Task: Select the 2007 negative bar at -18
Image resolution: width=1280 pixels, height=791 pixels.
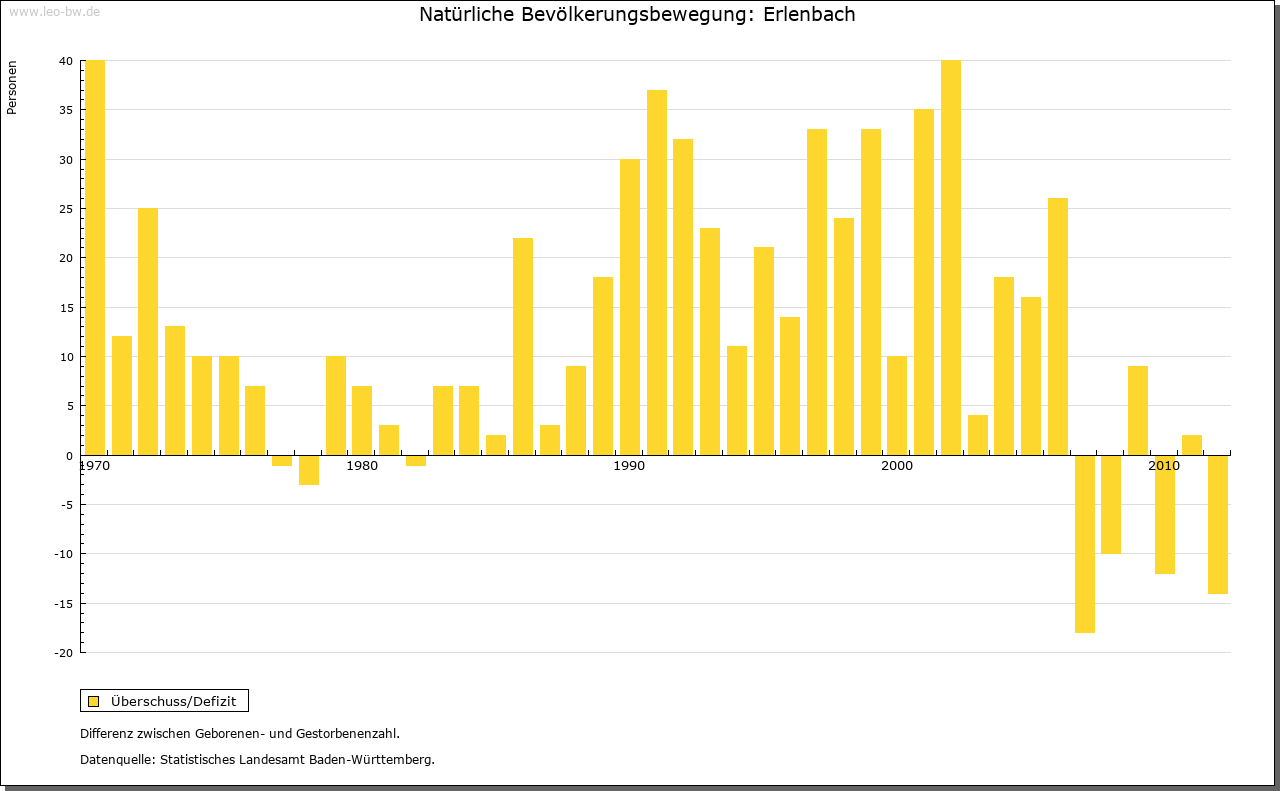Action: [1084, 543]
